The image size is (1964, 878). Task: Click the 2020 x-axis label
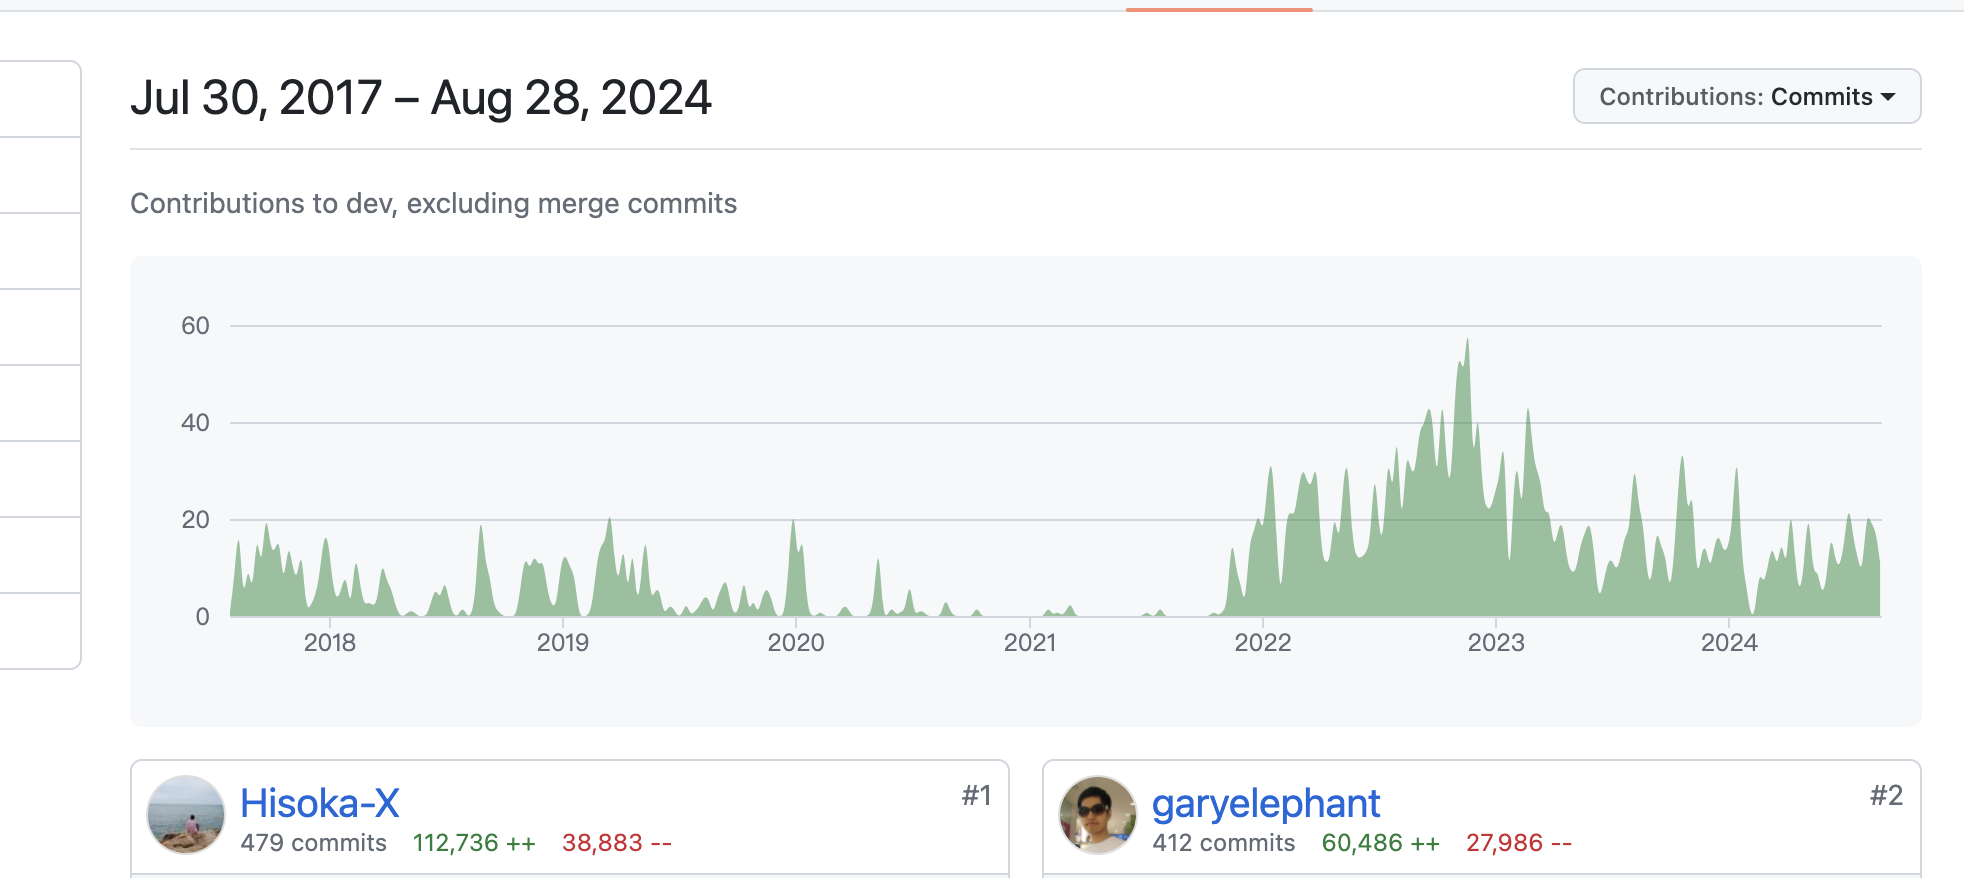click(796, 642)
